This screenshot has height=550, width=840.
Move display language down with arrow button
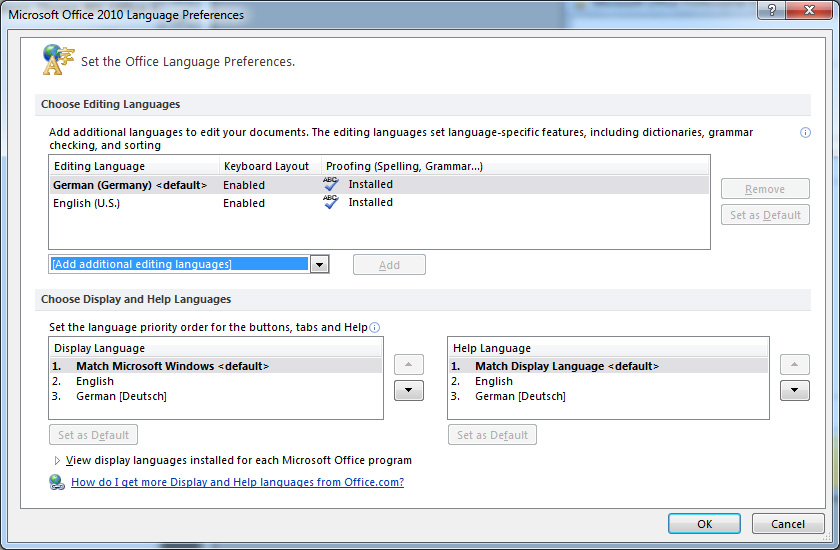pos(409,391)
